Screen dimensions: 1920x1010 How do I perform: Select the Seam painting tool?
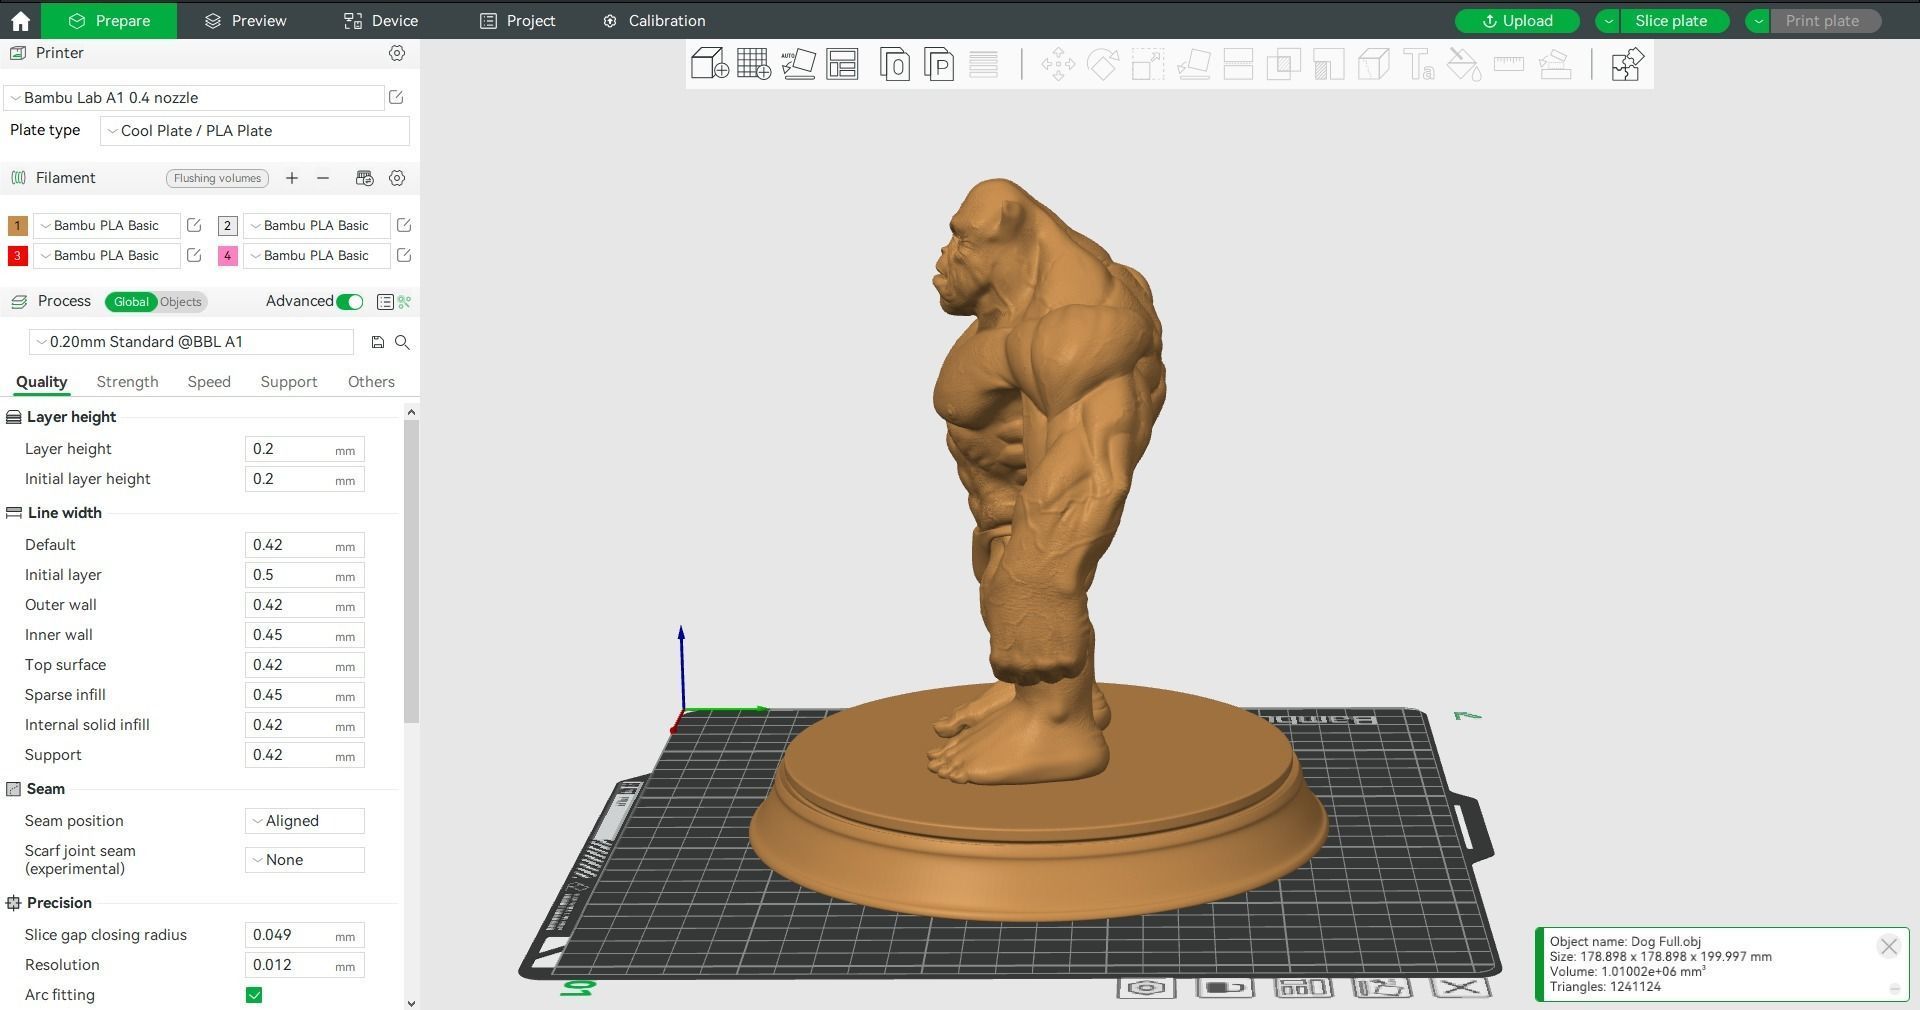(x=1373, y=65)
